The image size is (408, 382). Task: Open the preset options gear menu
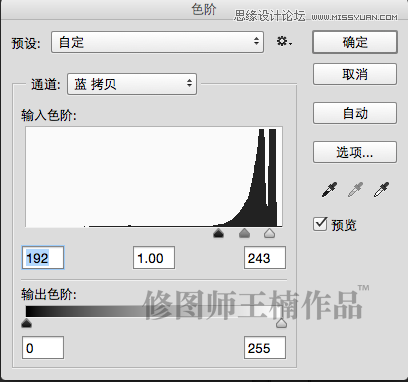click(284, 42)
